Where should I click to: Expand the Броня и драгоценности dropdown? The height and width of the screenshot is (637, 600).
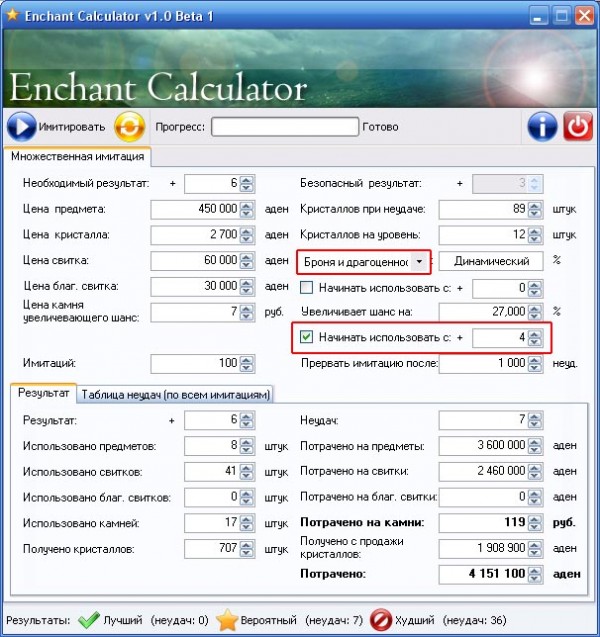pyautogui.click(x=419, y=262)
